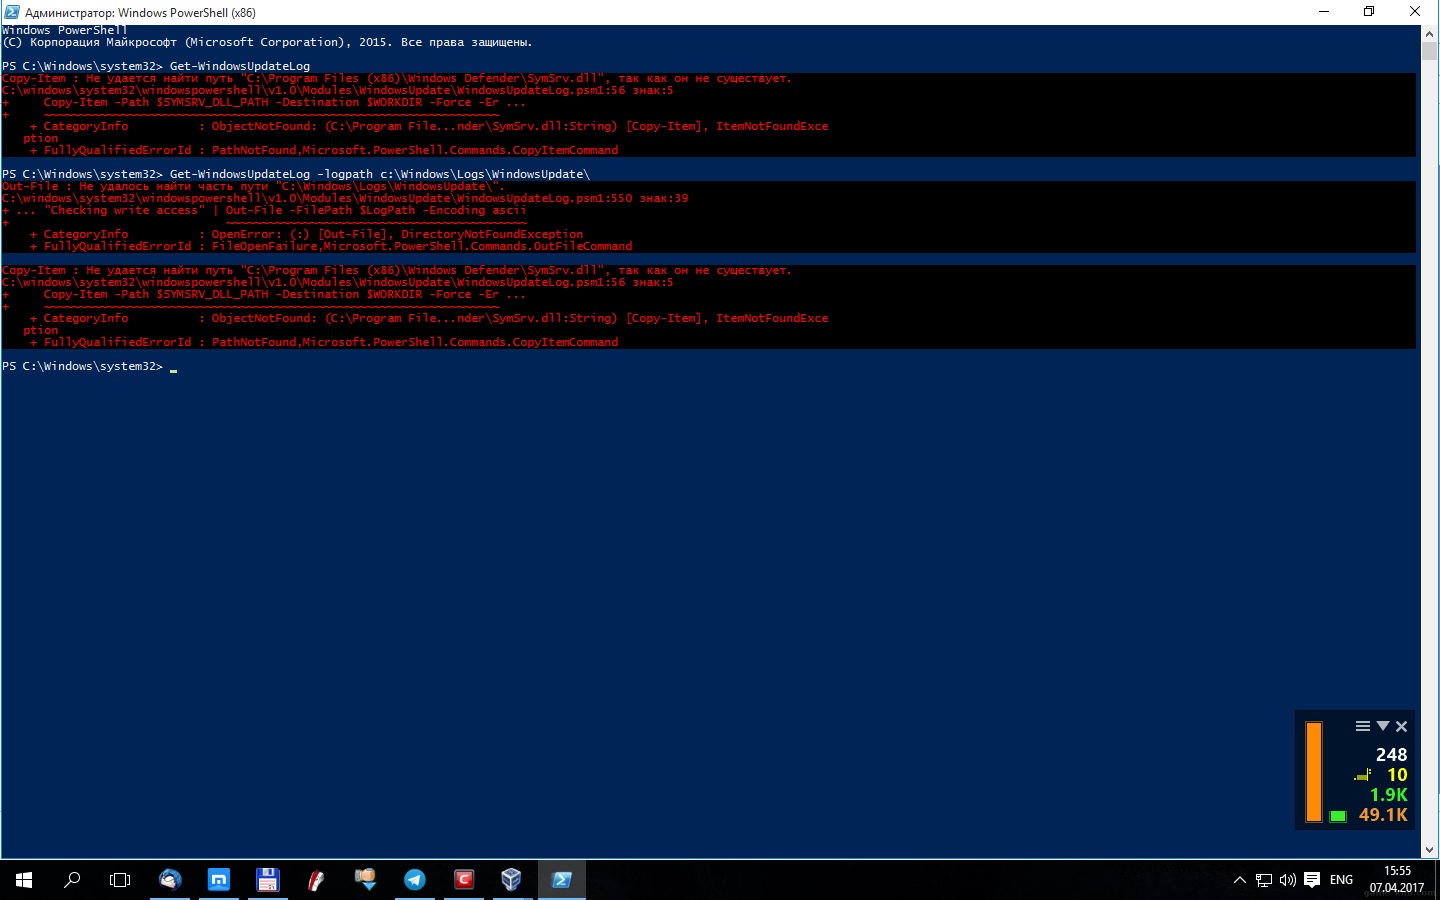This screenshot has height=900, width=1440.
Task: Collapse the monitor widget with the triangle
Action: [x=1383, y=726]
